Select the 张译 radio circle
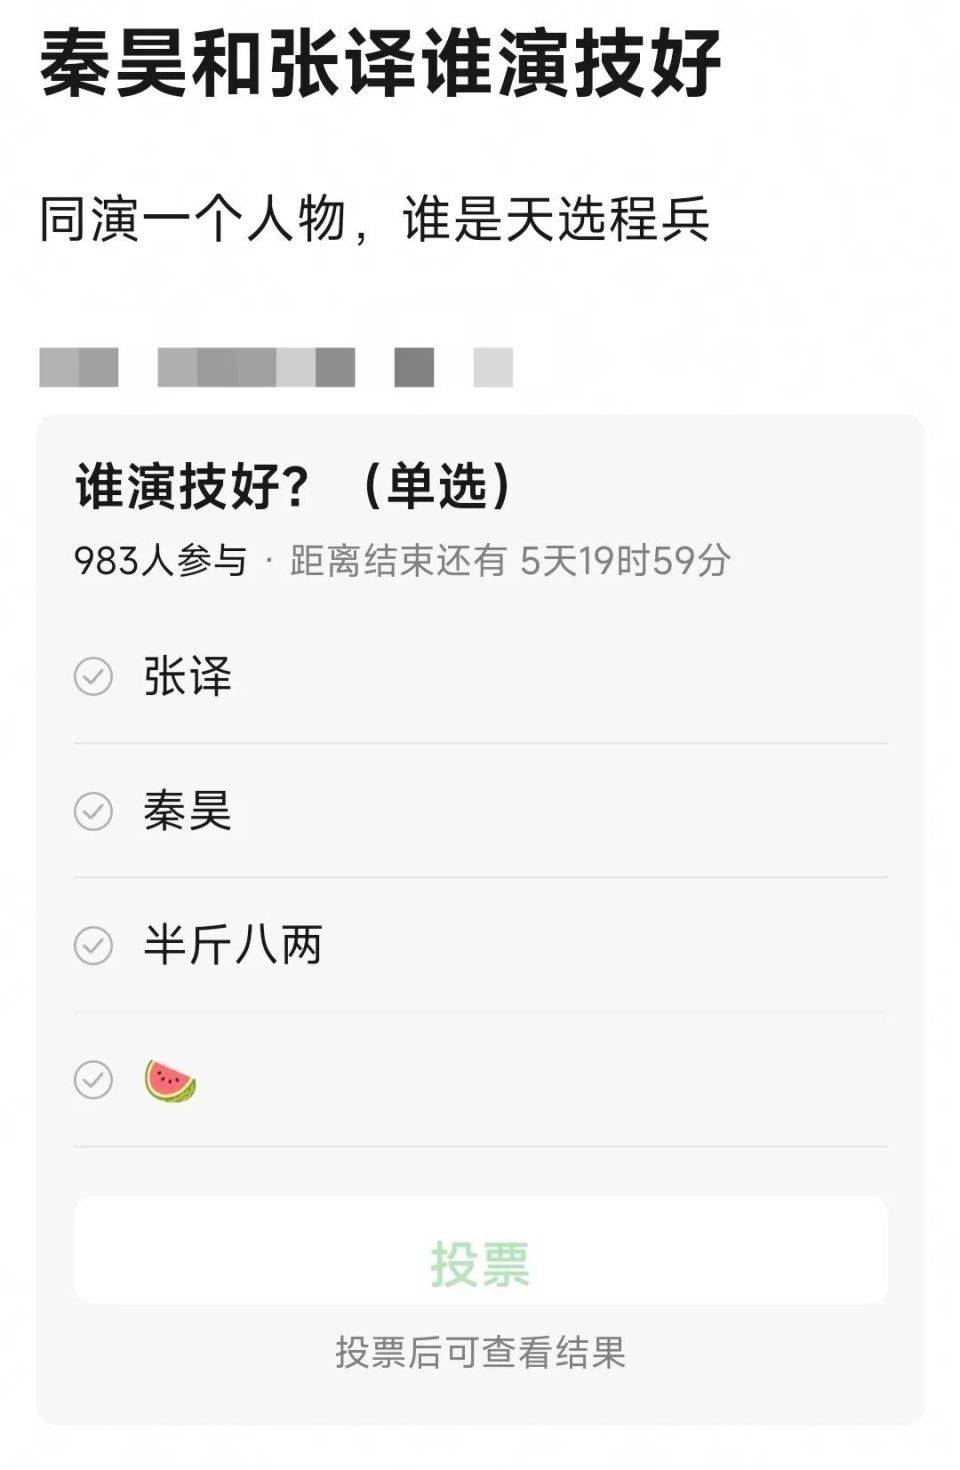960x1470 pixels. click(93, 677)
